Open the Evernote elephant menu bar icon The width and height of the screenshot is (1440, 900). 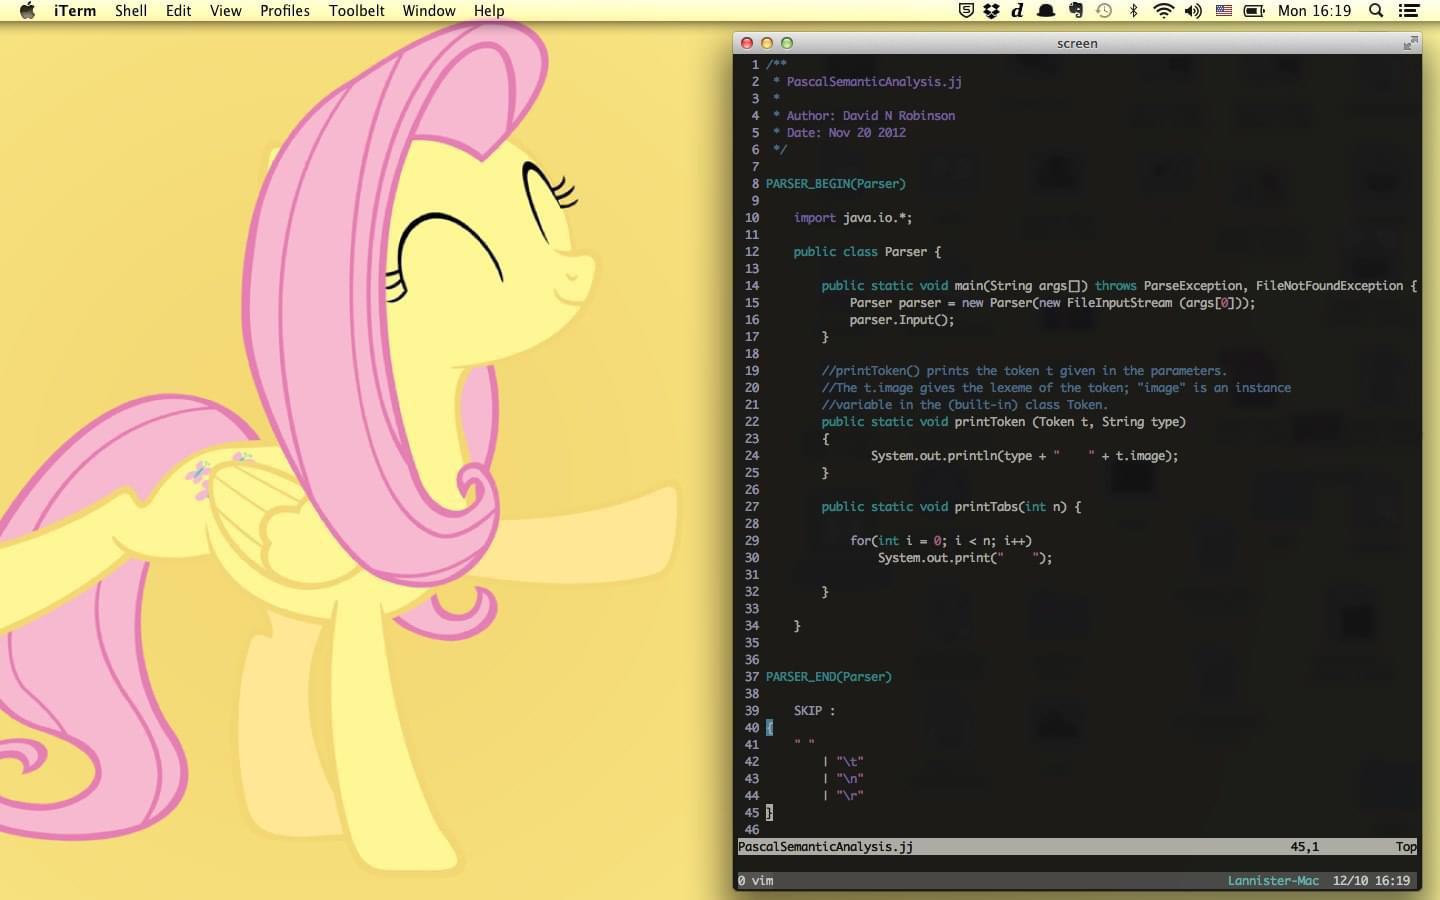pos(1076,11)
